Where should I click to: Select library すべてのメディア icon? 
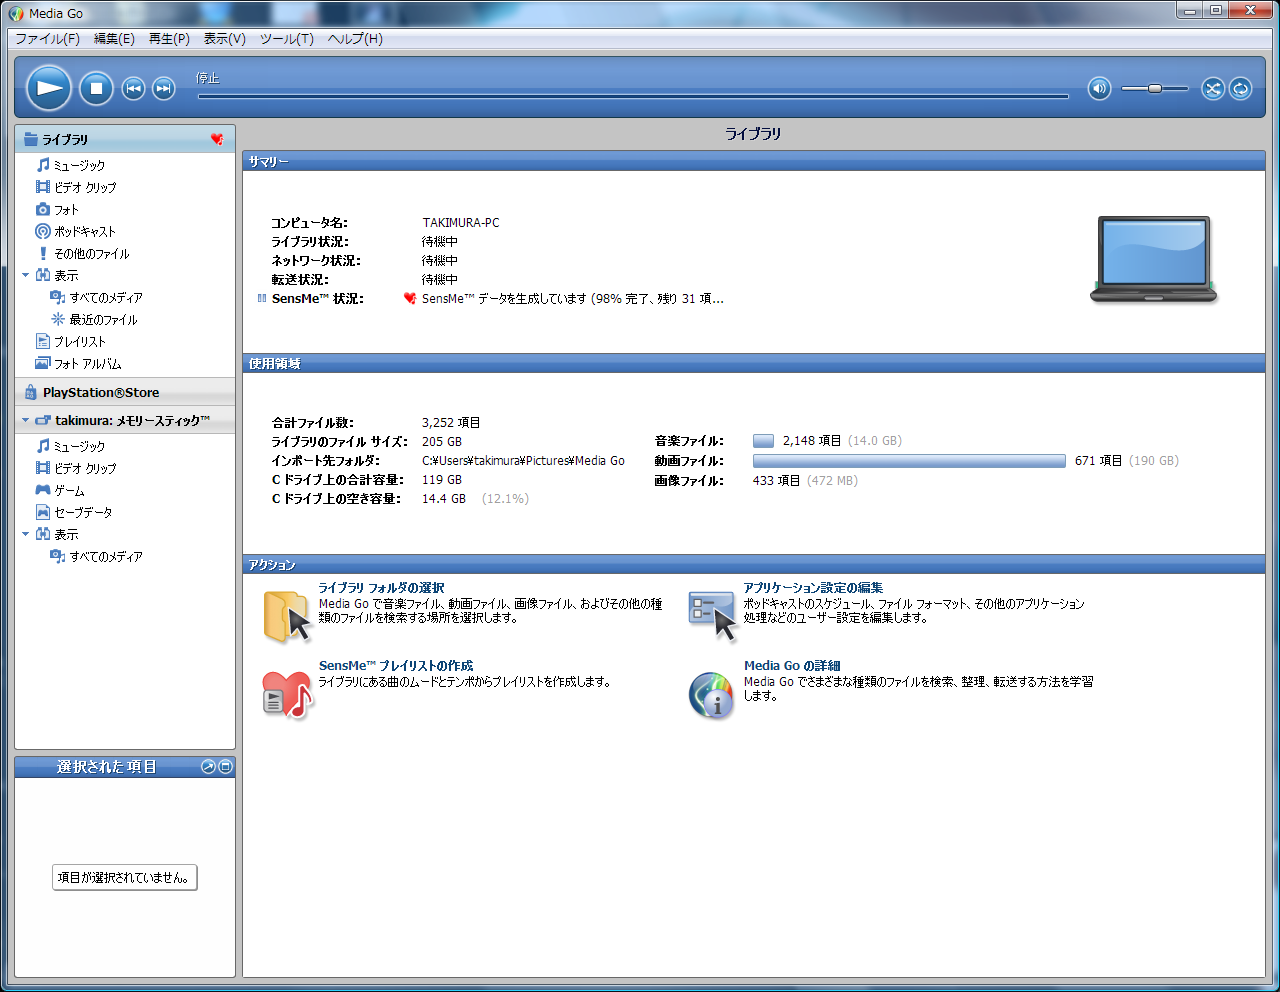click(x=58, y=297)
